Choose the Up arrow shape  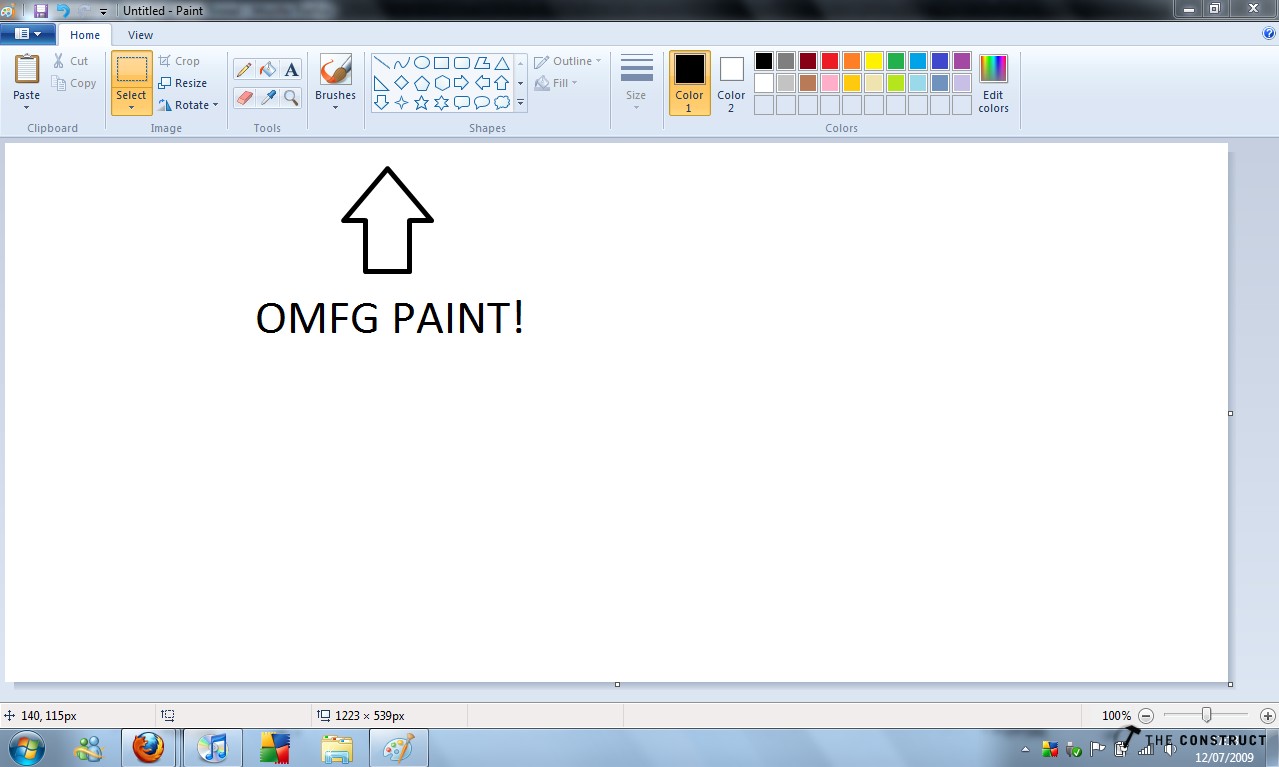[x=502, y=83]
